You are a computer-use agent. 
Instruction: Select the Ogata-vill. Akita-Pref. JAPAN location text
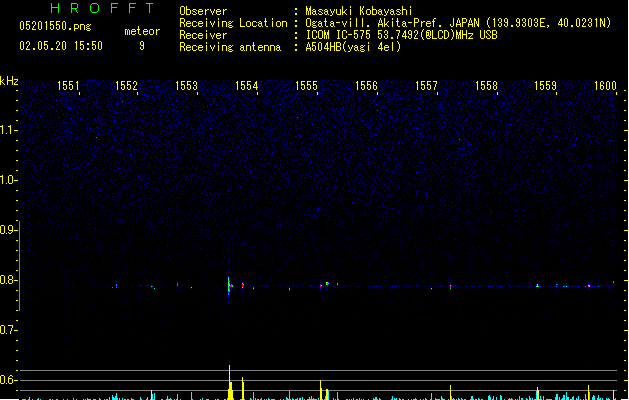(x=458, y=23)
